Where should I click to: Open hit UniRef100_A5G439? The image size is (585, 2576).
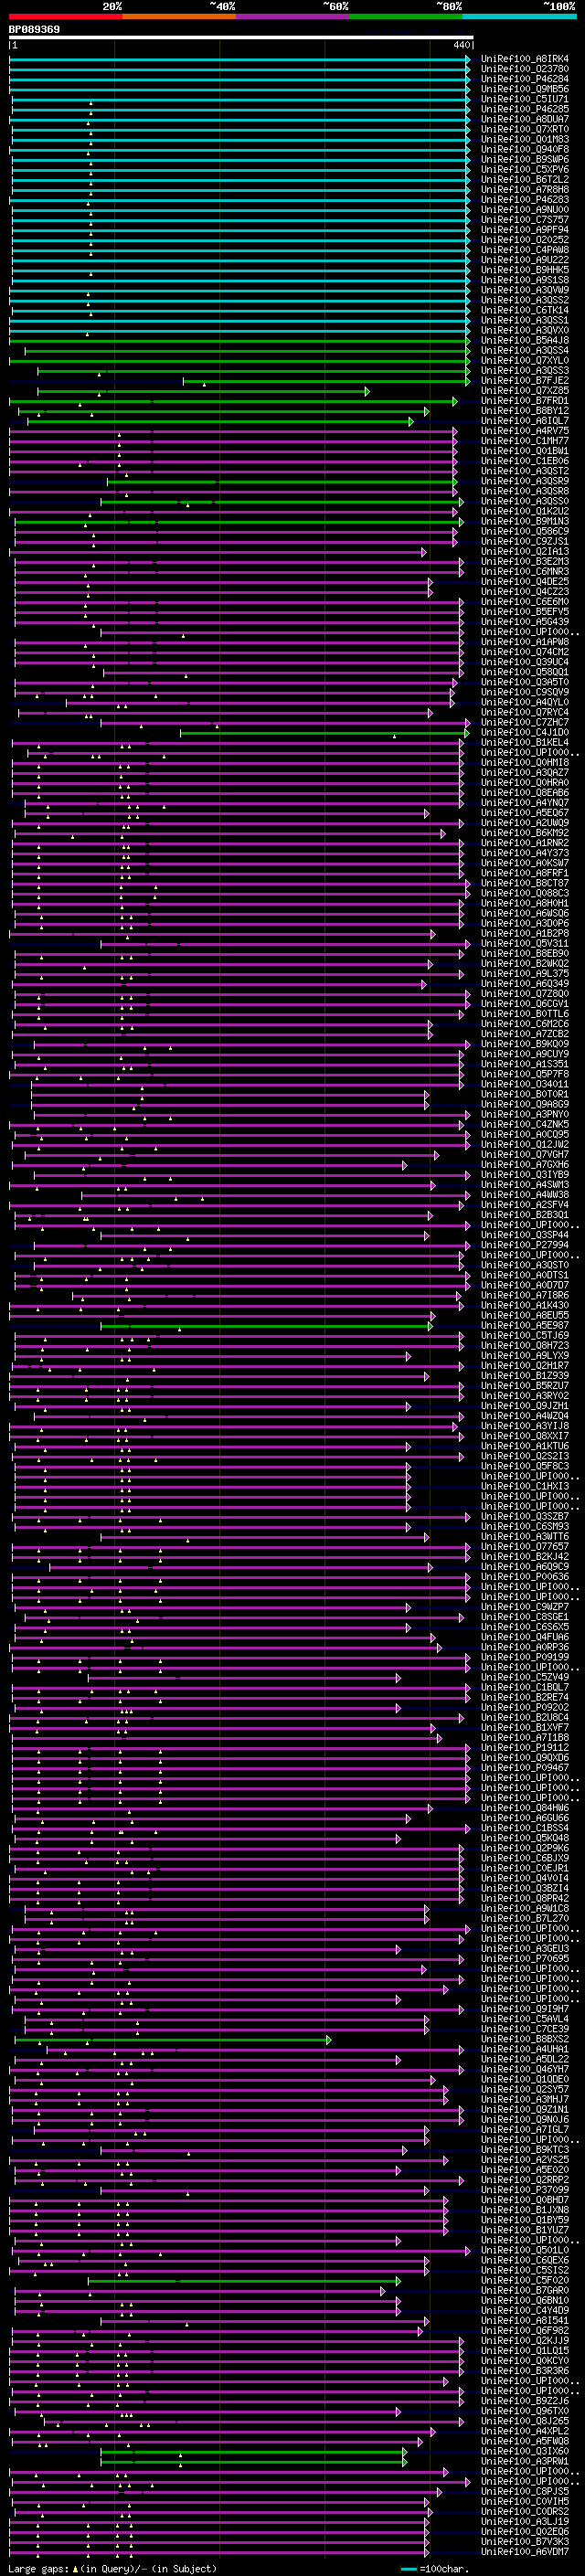[524, 622]
